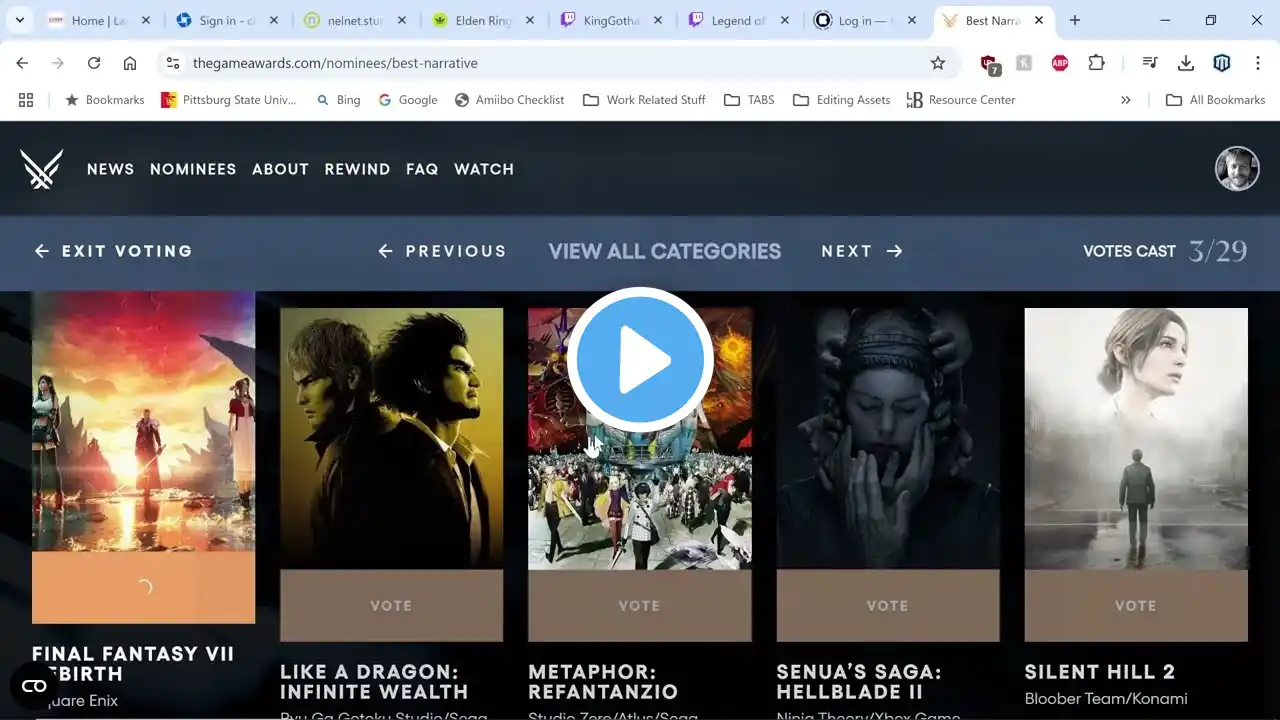
Task: Open the ABP Adblock Plus extension
Action: 1060,63
